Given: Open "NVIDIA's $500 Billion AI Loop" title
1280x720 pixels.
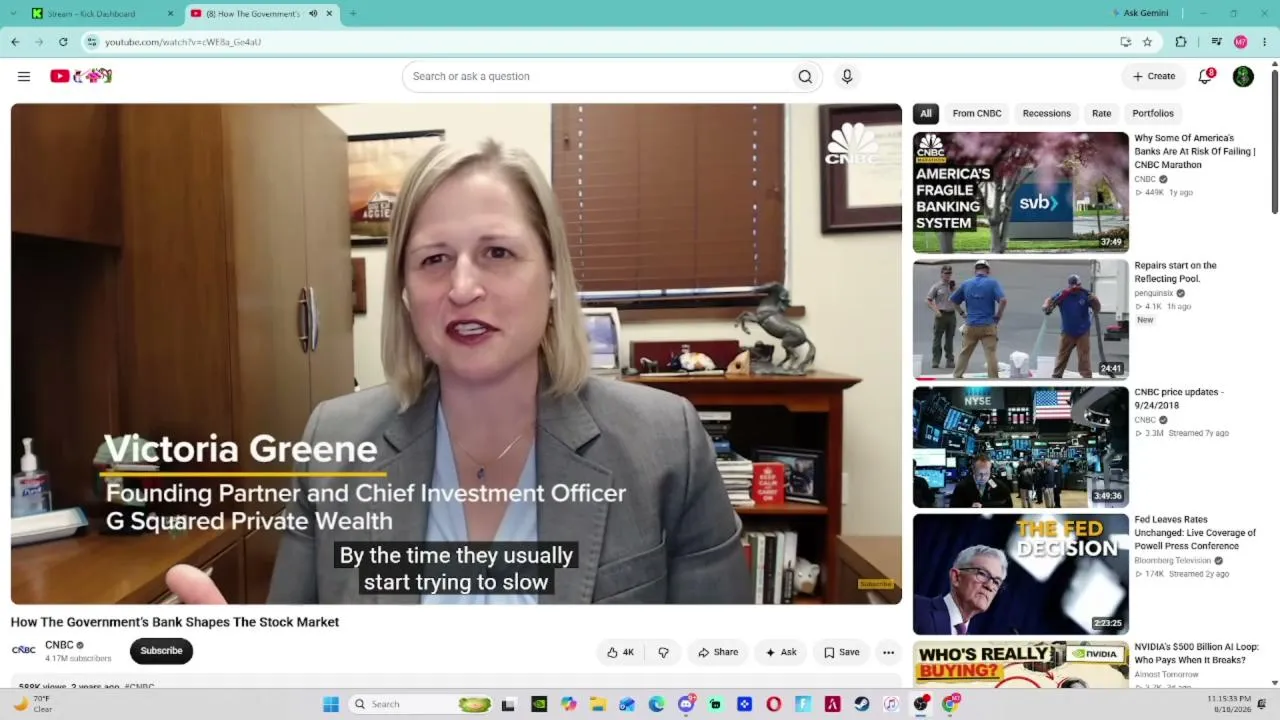Looking at the screenshot, I should [1196, 653].
